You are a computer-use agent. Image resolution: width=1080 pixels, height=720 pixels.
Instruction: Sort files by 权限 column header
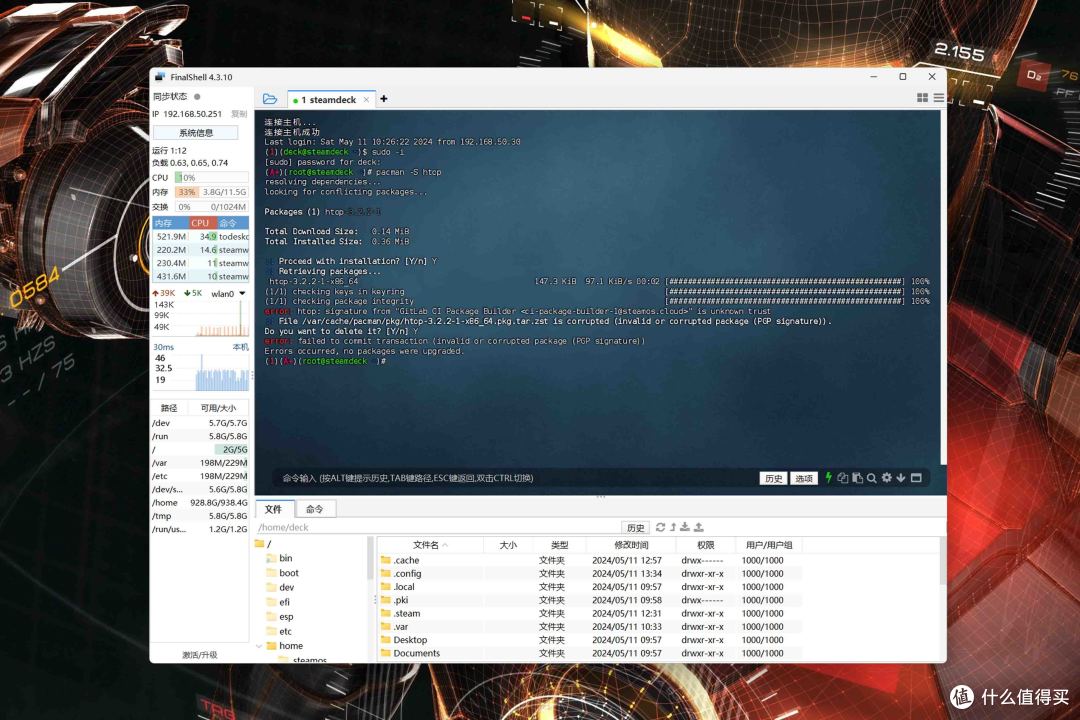705,545
